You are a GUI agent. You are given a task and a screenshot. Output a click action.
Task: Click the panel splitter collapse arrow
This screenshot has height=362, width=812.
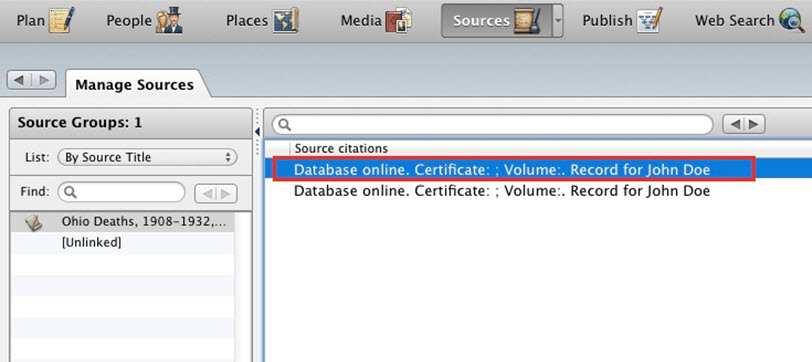point(257,132)
